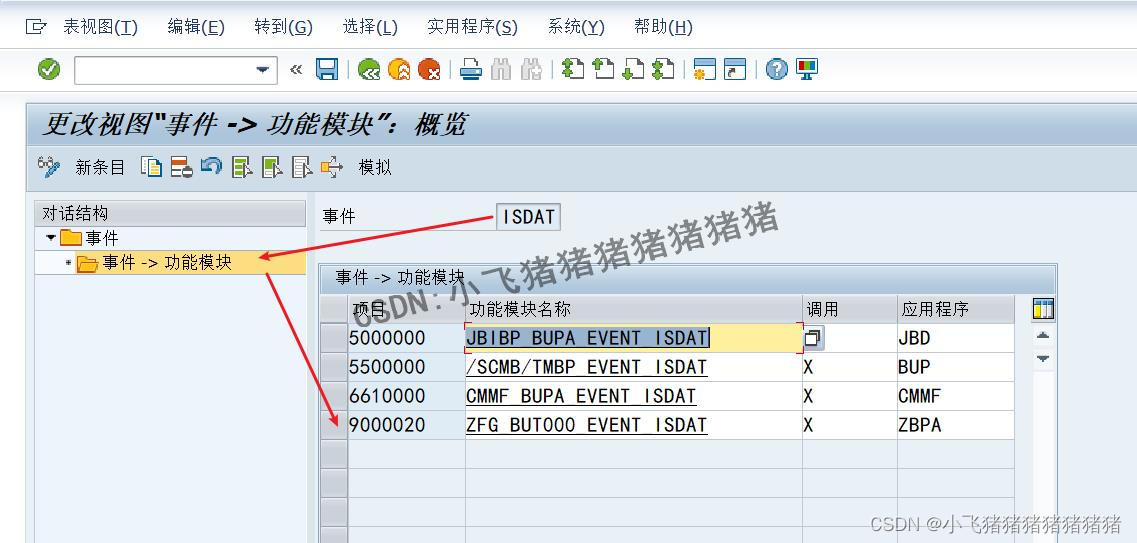Click the table scroll down arrow
The height and width of the screenshot is (543, 1137).
(1043, 358)
